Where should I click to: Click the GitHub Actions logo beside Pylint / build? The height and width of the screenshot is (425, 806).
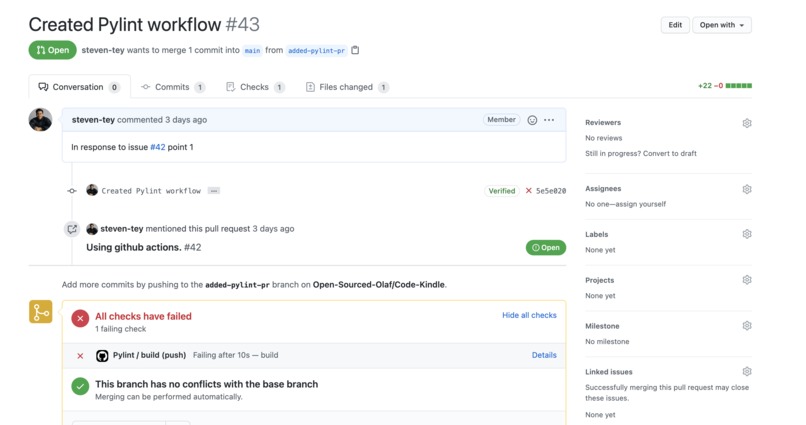point(102,355)
